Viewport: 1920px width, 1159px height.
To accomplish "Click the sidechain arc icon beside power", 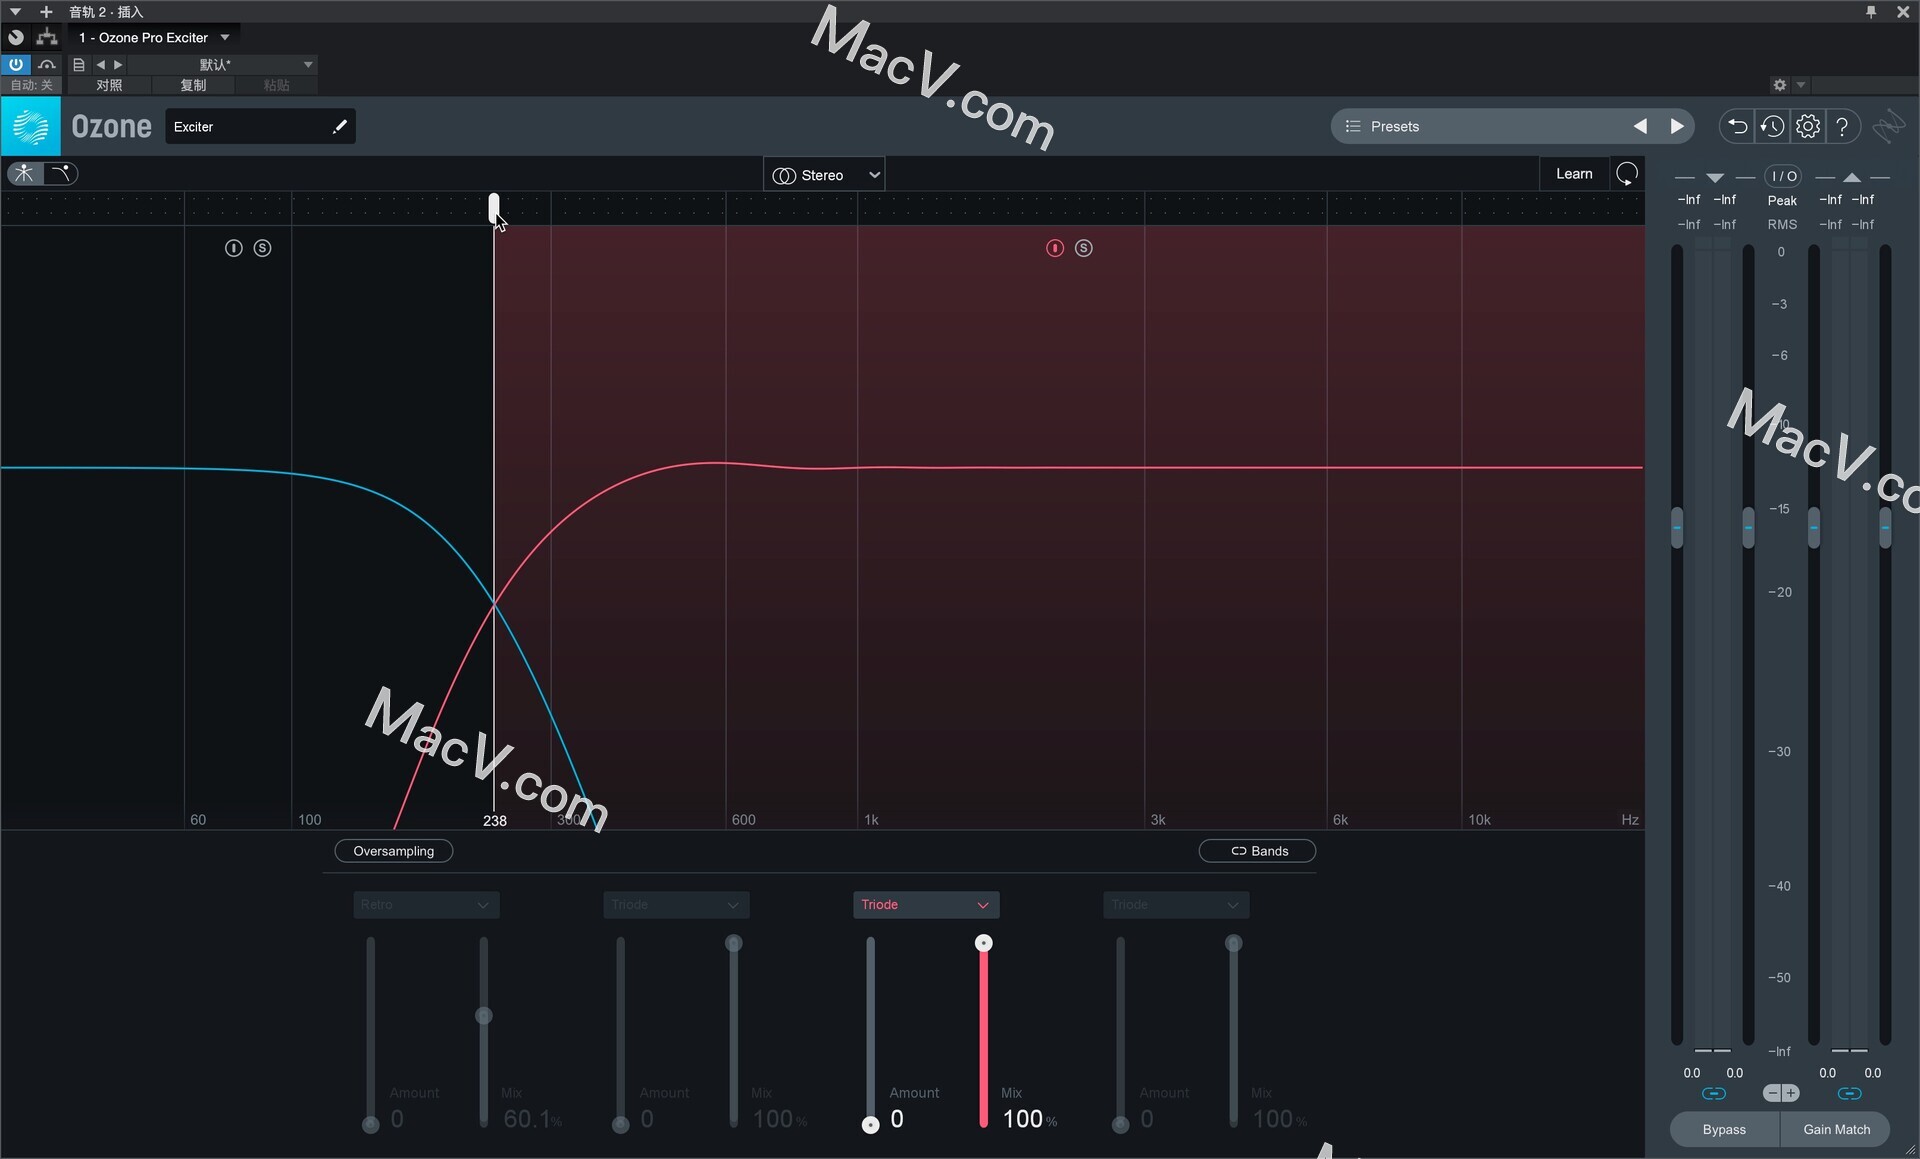I will tap(46, 64).
